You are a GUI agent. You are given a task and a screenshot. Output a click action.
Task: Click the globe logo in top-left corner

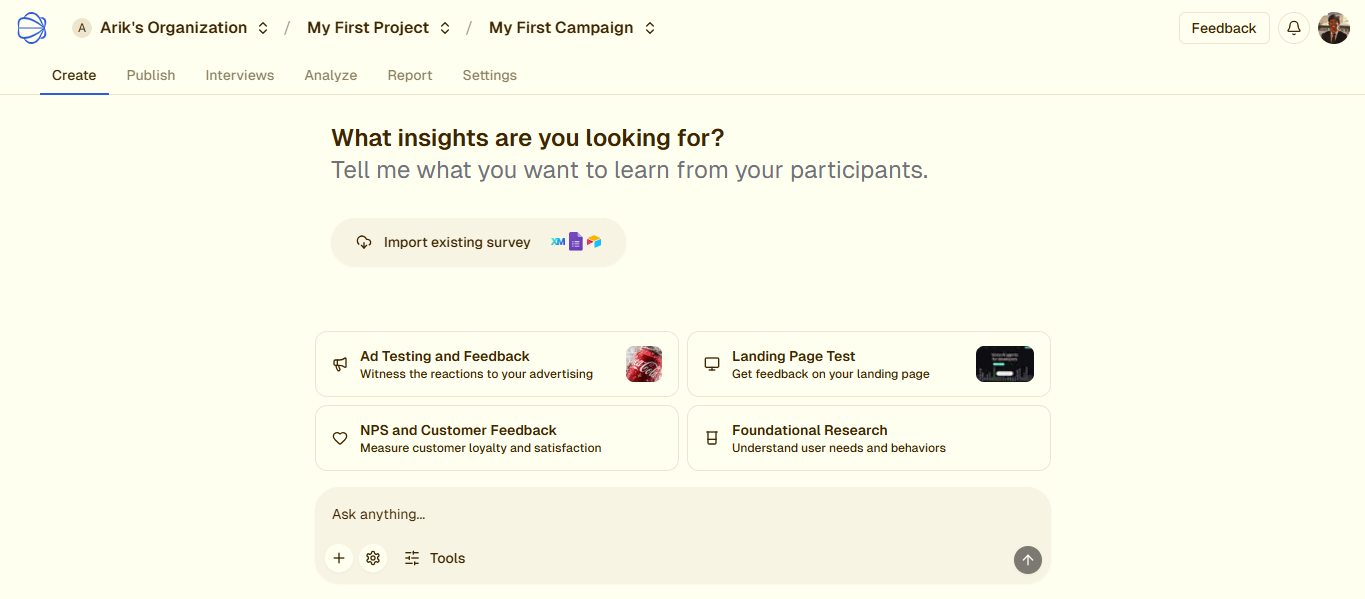[x=32, y=28]
